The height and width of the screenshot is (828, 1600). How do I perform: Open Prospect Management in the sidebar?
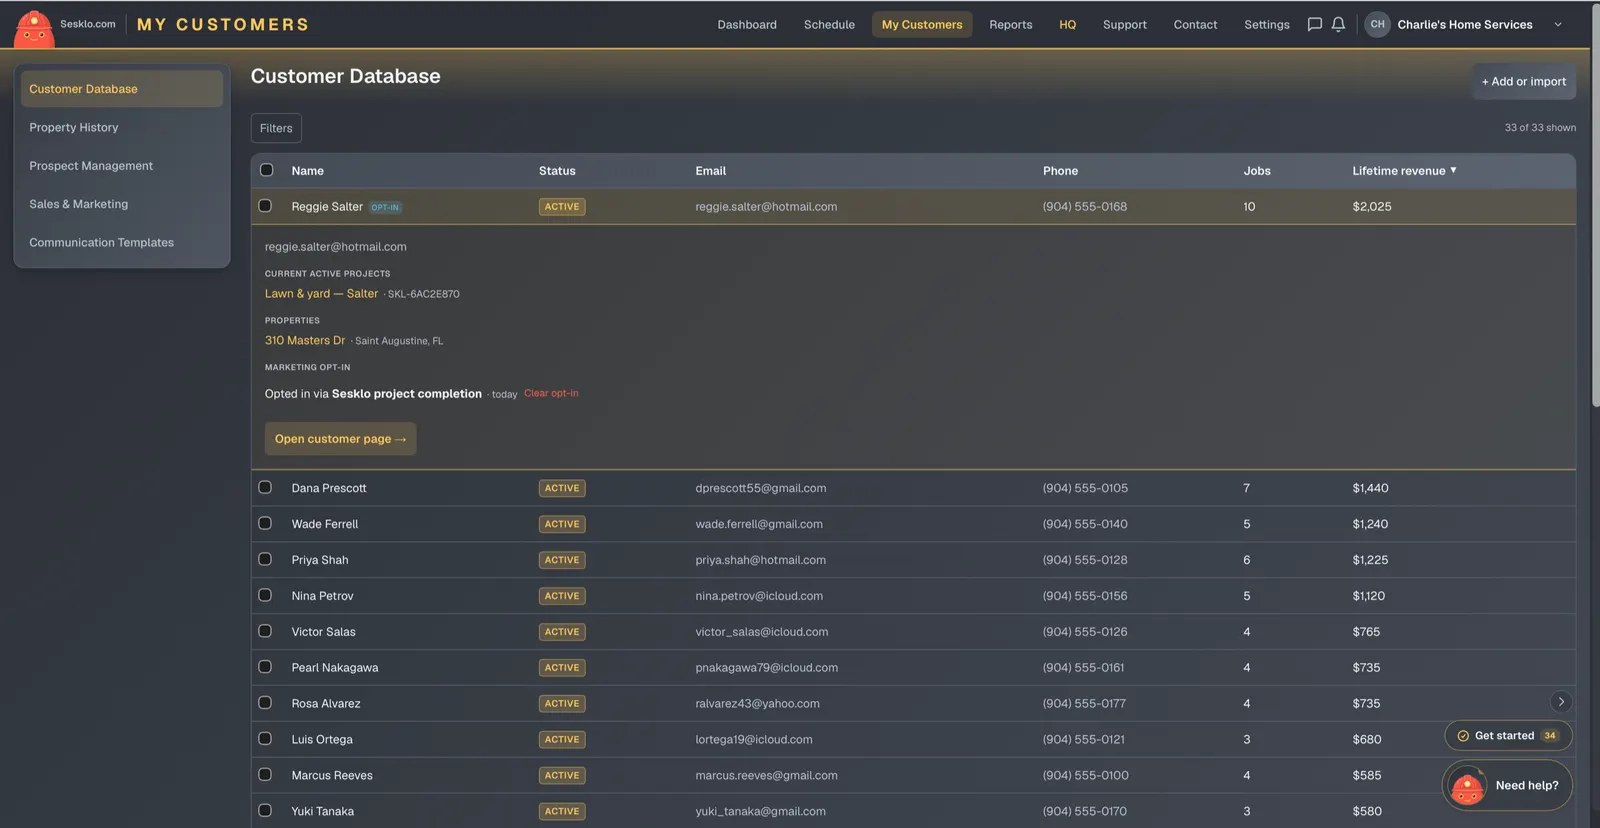coord(122,166)
